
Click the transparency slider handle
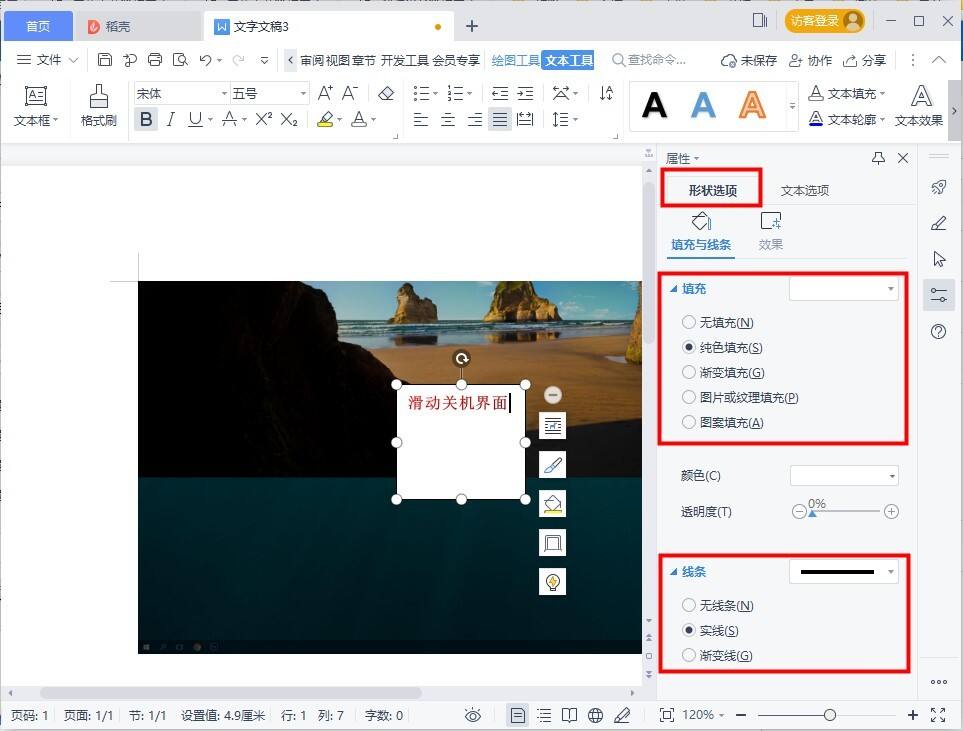[x=812, y=514]
